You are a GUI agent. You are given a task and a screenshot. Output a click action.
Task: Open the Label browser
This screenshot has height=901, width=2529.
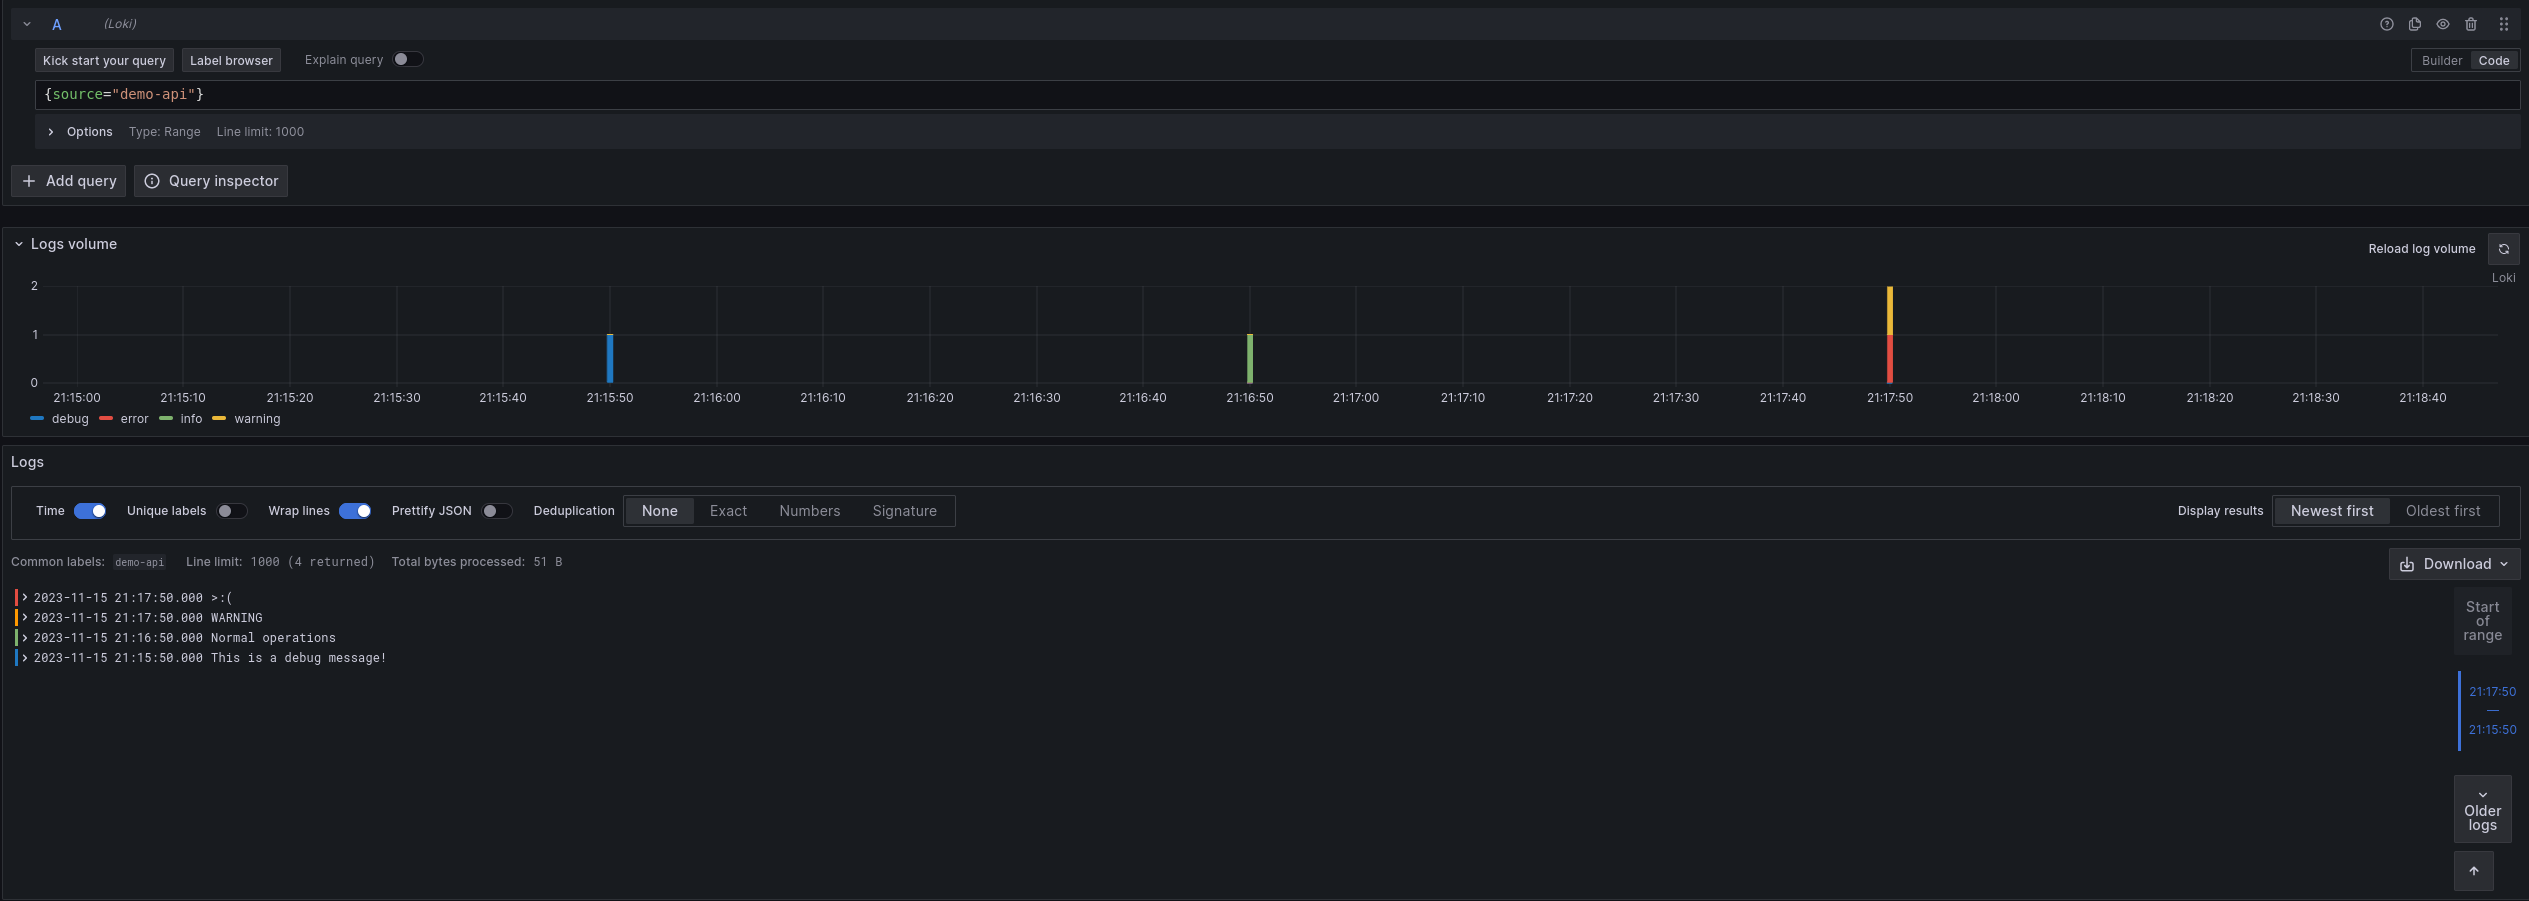tap(231, 60)
